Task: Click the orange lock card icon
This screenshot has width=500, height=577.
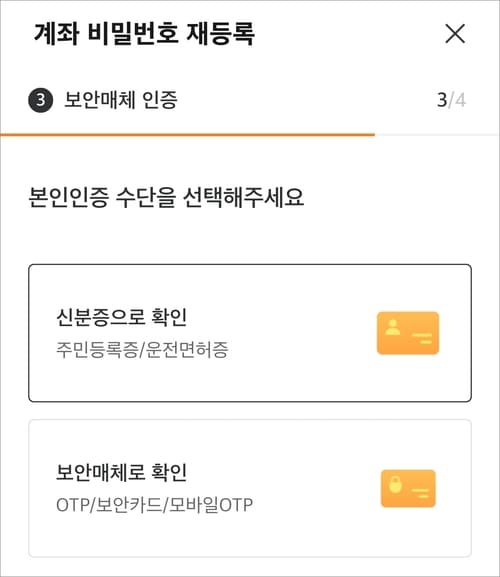Action: 408,488
